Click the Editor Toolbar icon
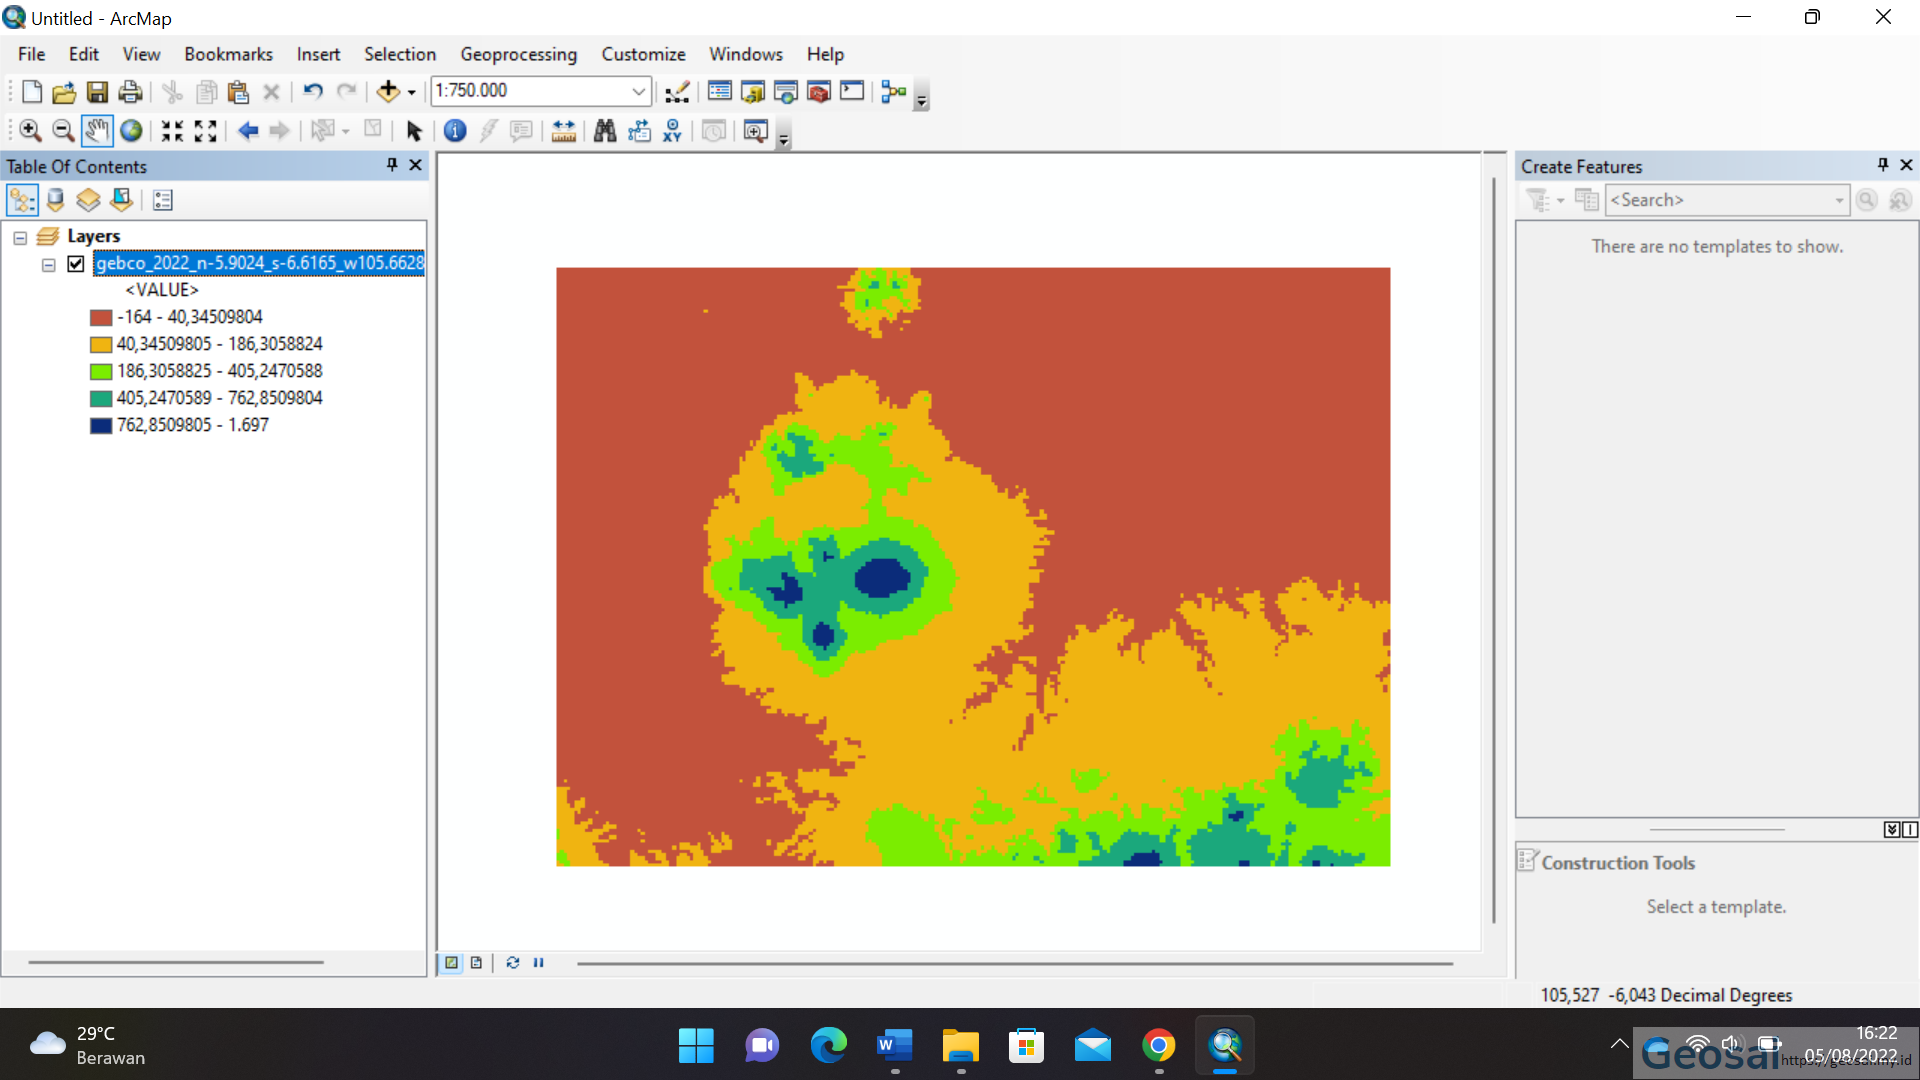Screen dimensions: 1920x1080 click(676, 91)
